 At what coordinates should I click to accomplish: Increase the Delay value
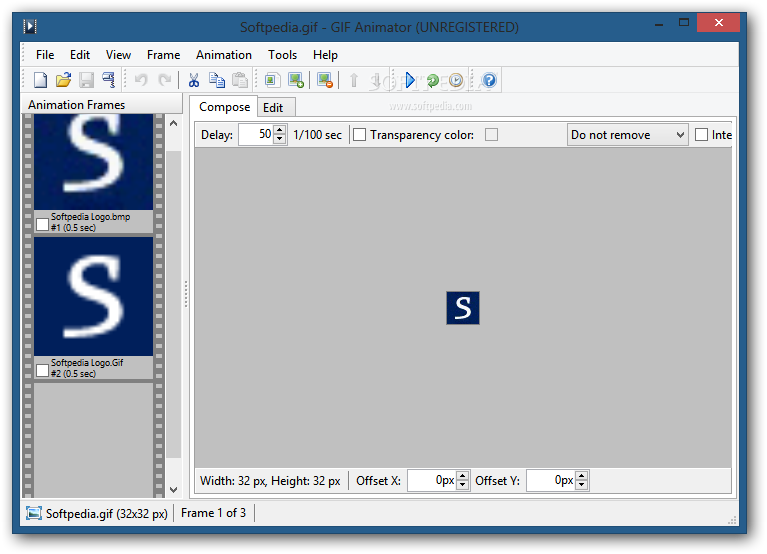tap(279, 130)
